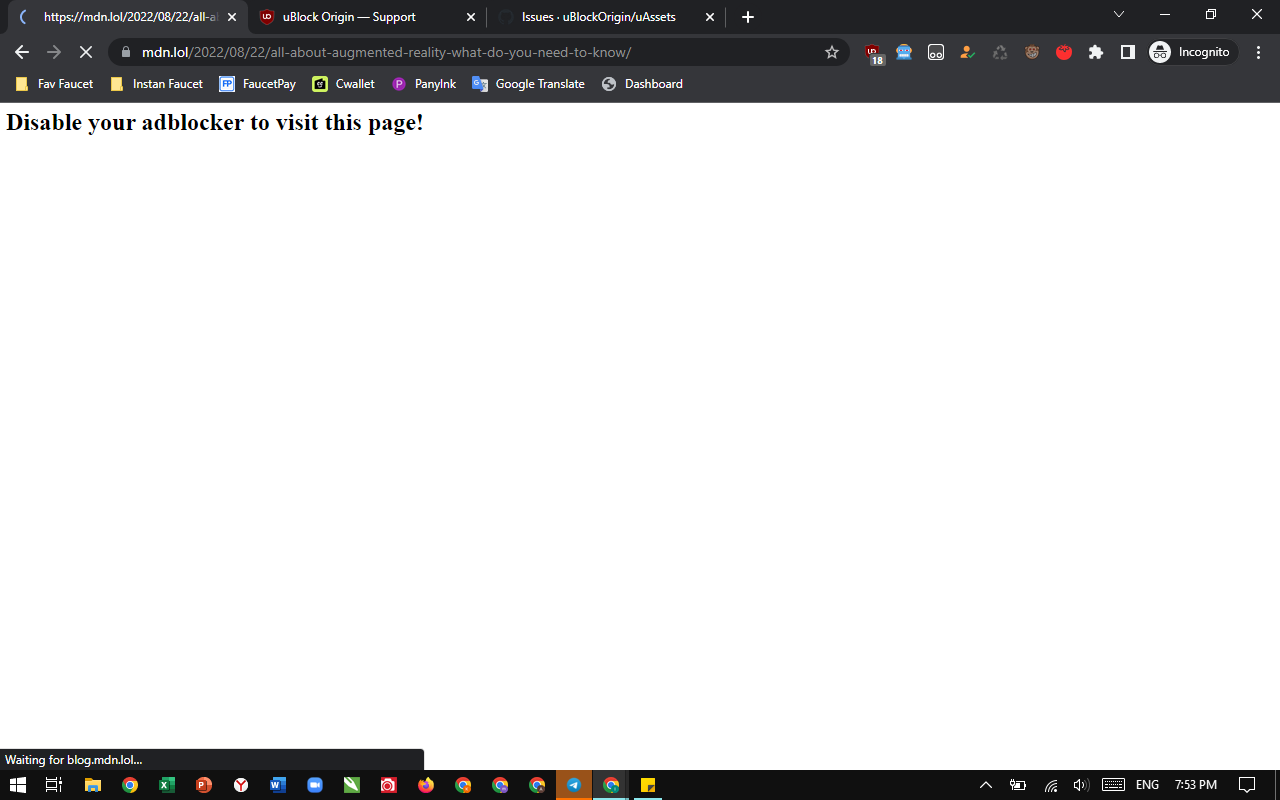1280x800 pixels.
Task: Click the robot extension icon
Action: pos(904,52)
